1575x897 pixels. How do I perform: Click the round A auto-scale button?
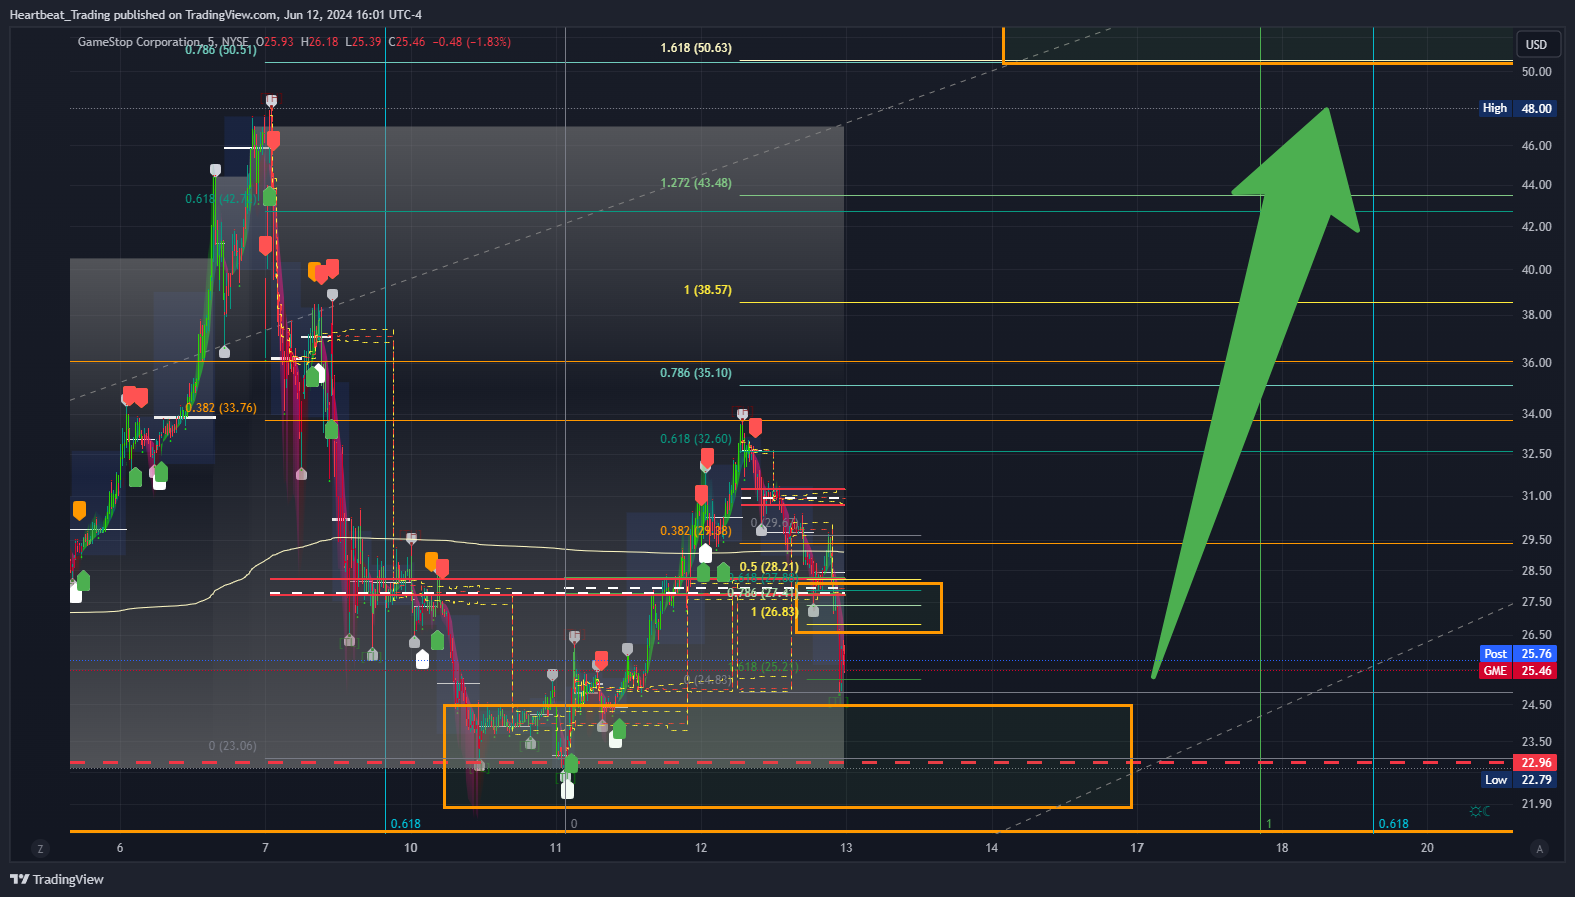pyautogui.click(x=1540, y=849)
